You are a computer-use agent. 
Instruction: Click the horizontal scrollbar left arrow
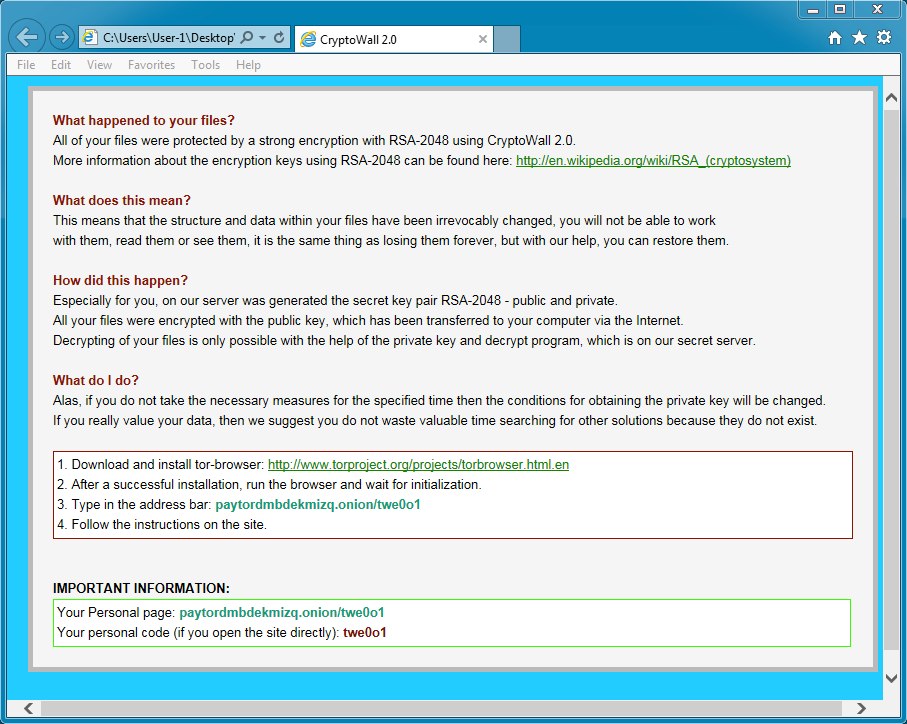coord(28,708)
